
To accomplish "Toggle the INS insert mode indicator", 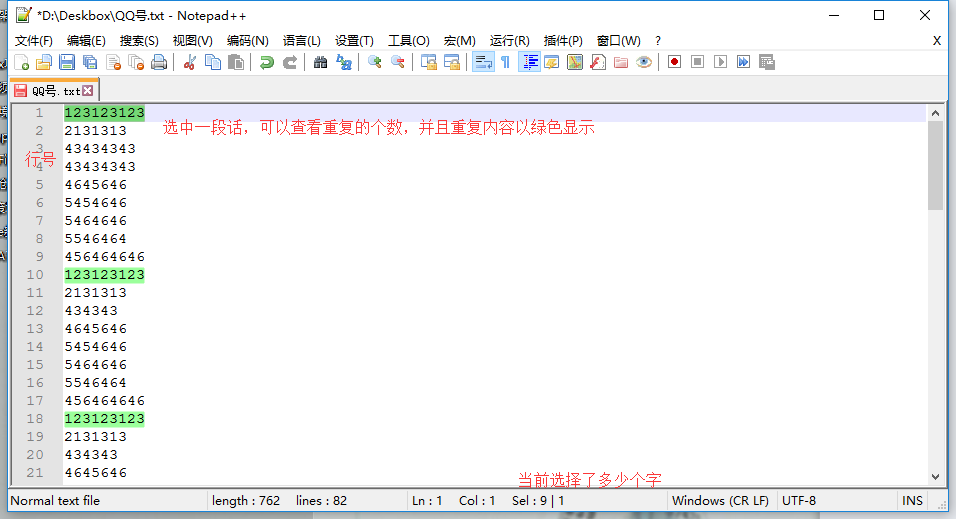I will [912, 501].
